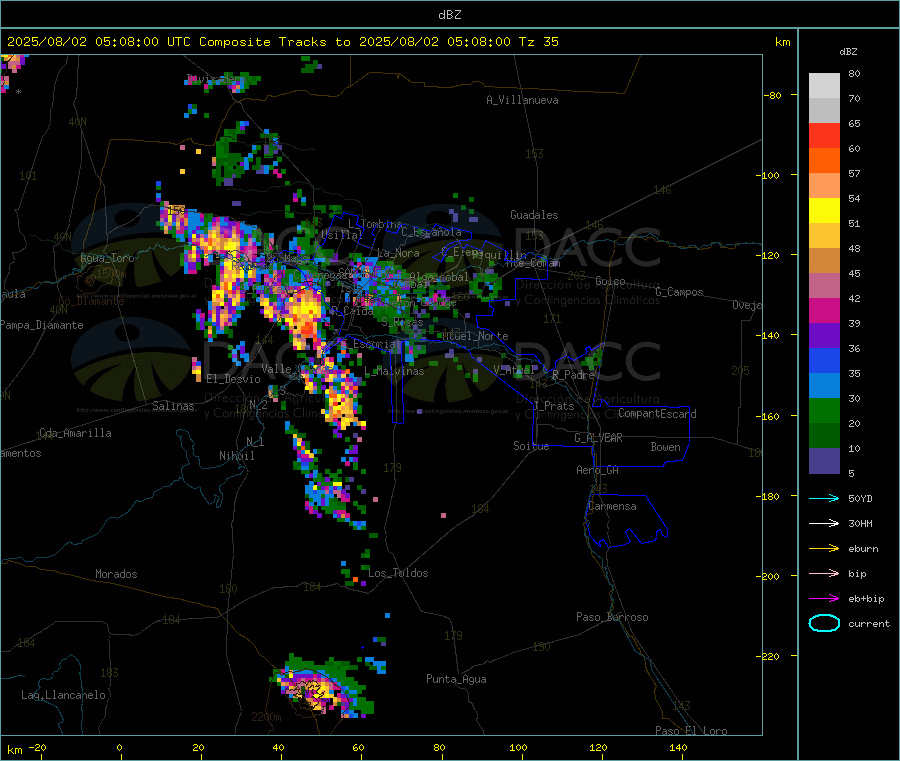Click the dBZ title at top

(x=449, y=15)
